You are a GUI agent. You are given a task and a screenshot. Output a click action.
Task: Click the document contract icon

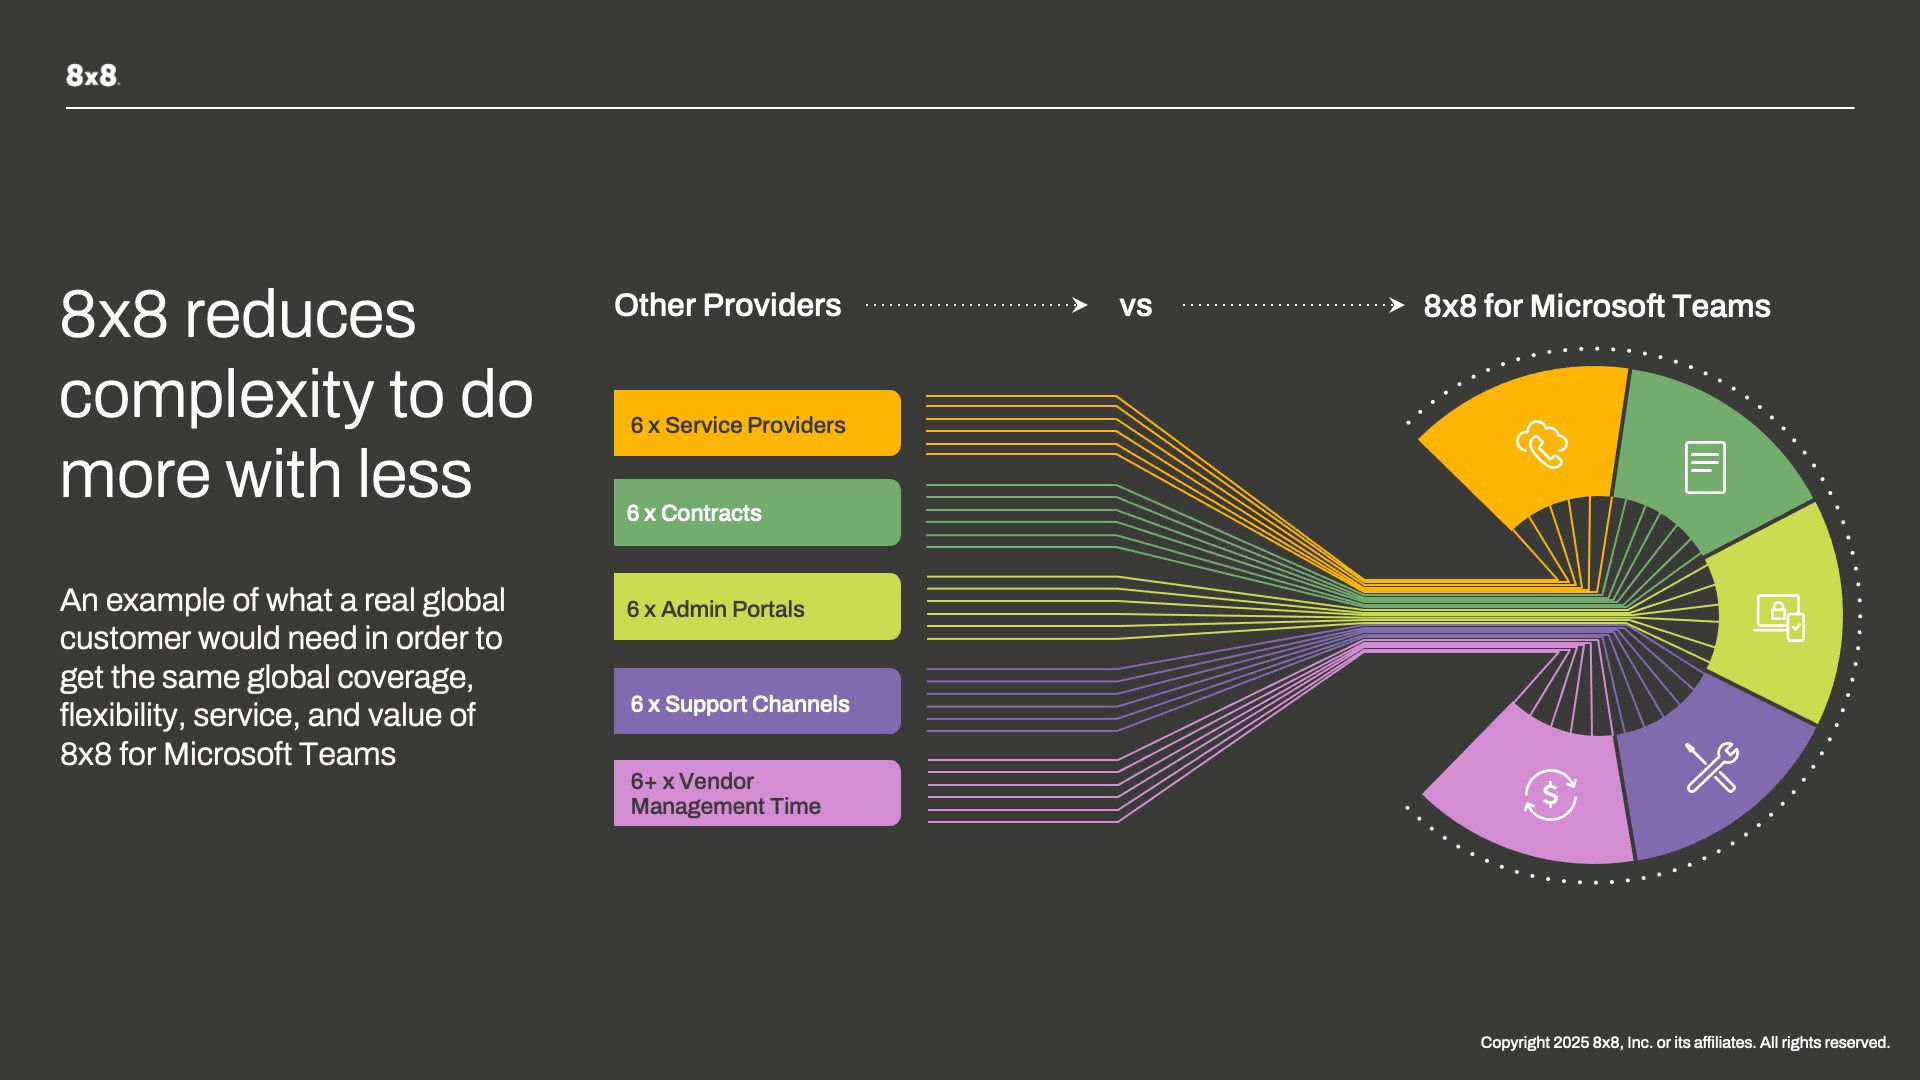[x=1705, y=467]
